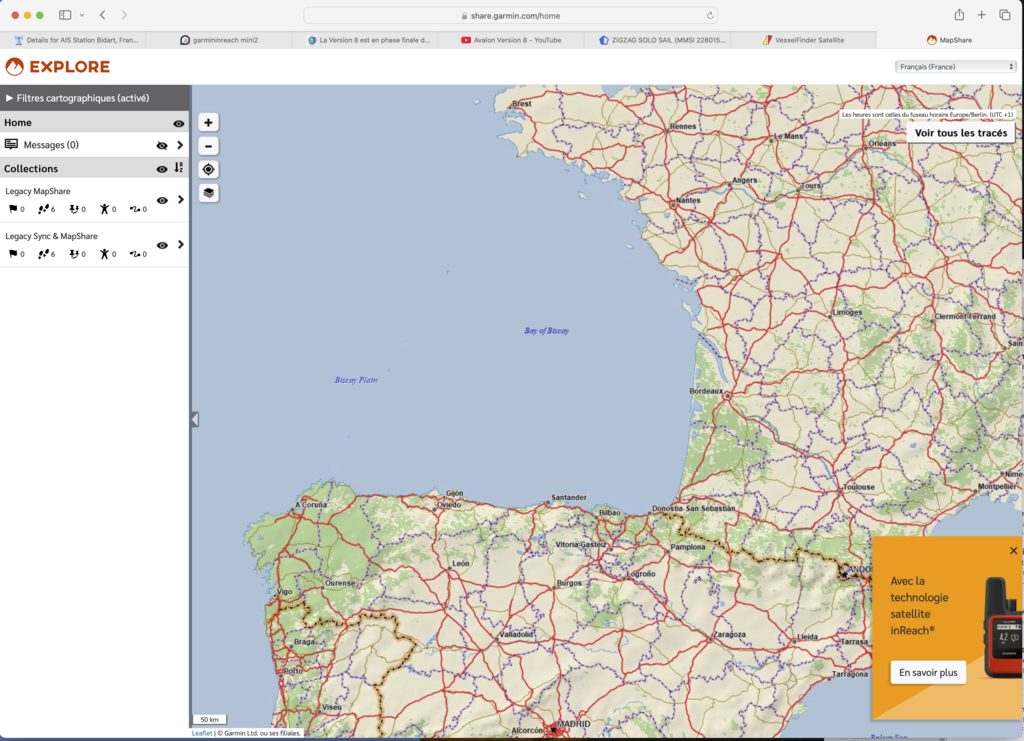Open the map layers selector
Viewport: 1024px width, 741px height.
click(x=208, y=193)
